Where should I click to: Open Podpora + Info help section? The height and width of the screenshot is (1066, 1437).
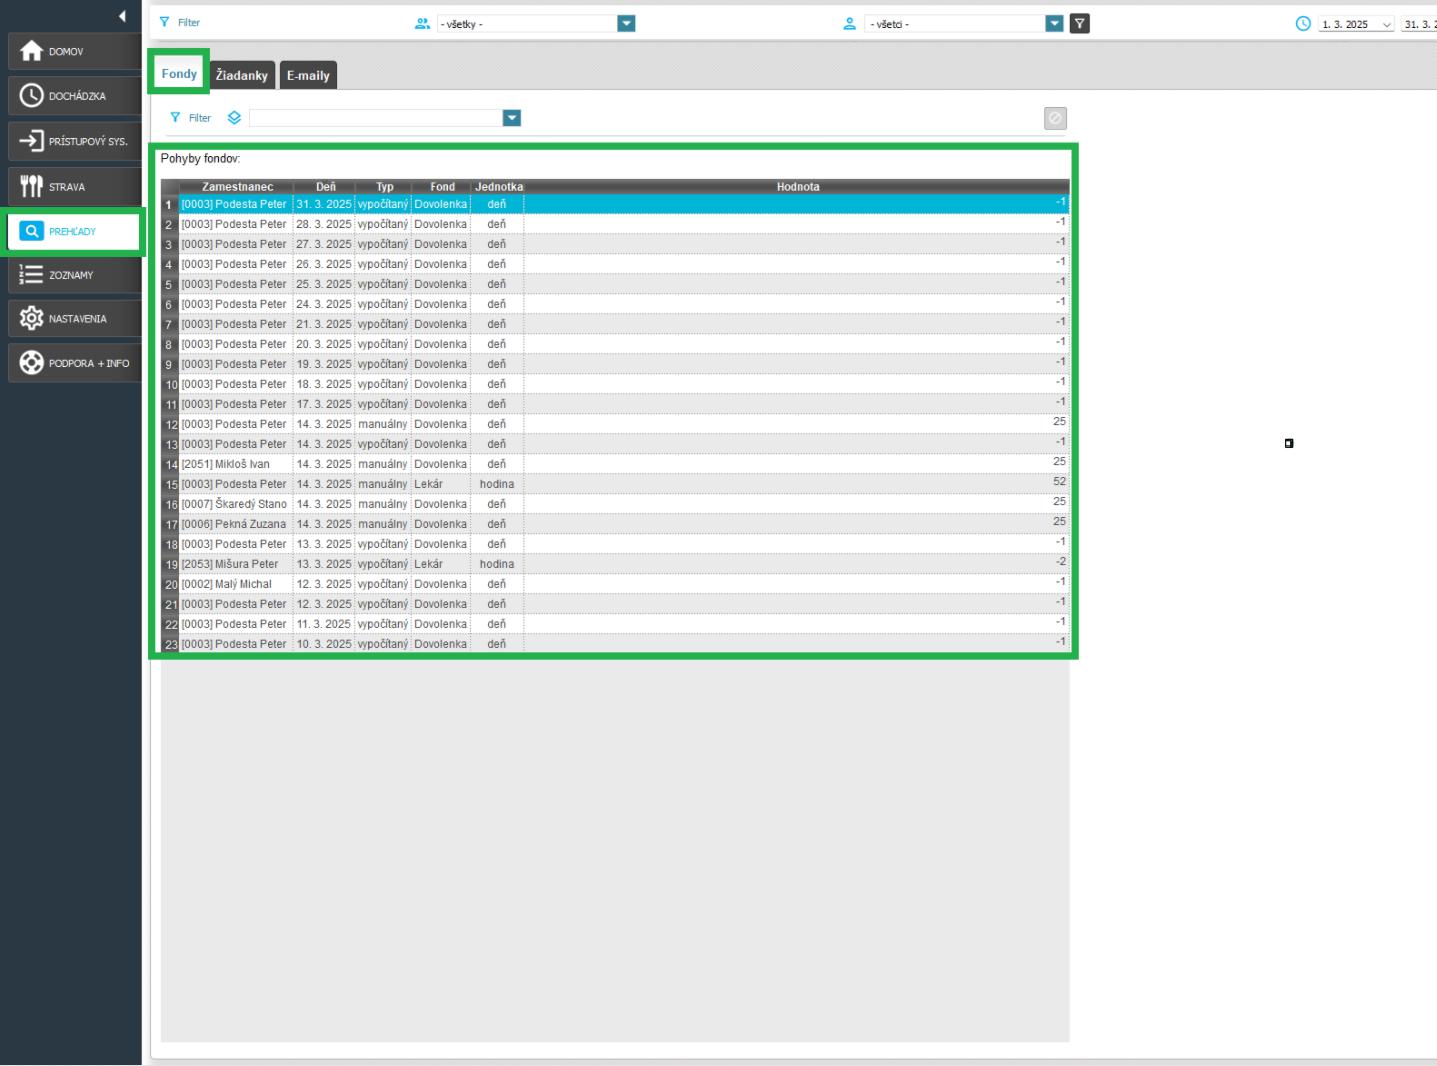click(x=74, y=363)
